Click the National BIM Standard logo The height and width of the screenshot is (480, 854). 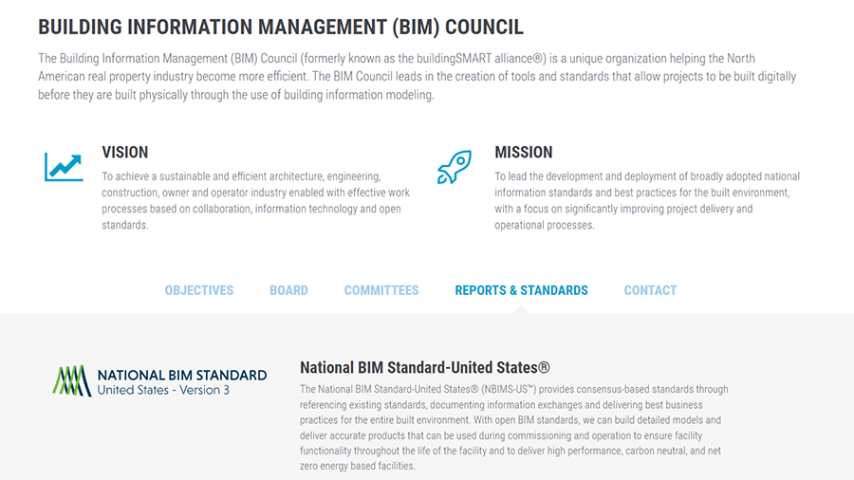point(160,381)
